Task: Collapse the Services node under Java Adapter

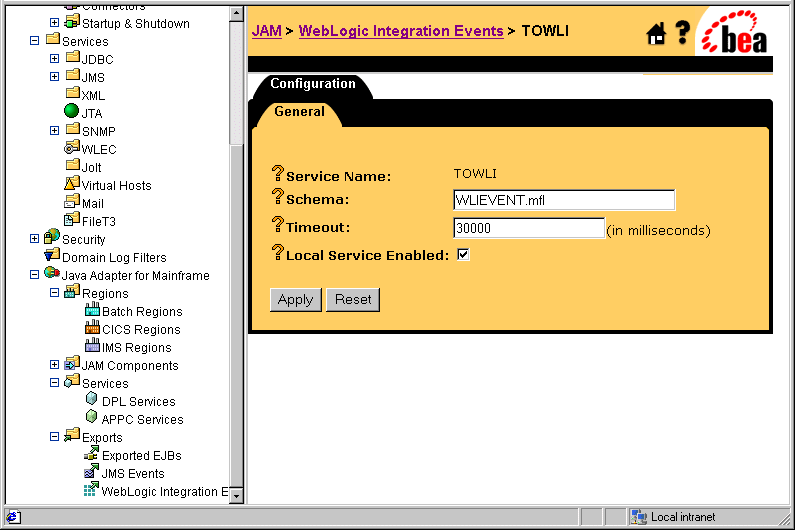Action: 54,383
